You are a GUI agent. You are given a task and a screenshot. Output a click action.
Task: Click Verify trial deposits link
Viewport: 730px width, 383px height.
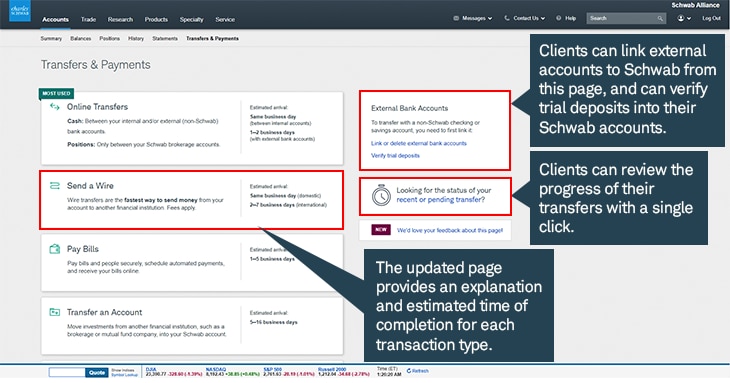[x=395, y=155]
